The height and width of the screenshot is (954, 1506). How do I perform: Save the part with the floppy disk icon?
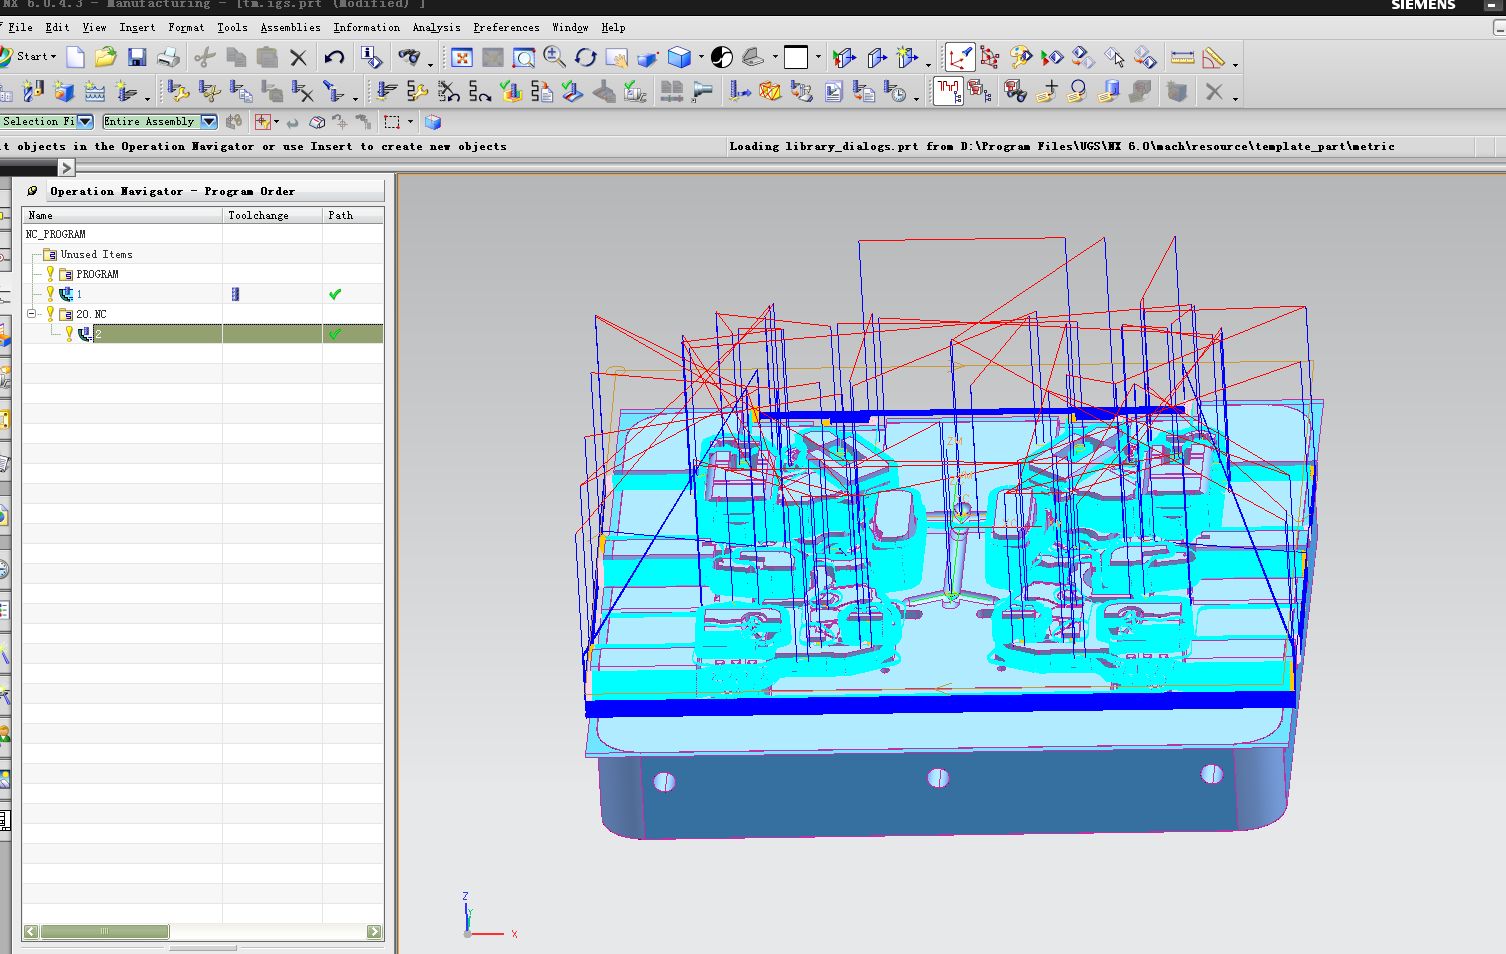pyautogui.click(x=137, y=57)
